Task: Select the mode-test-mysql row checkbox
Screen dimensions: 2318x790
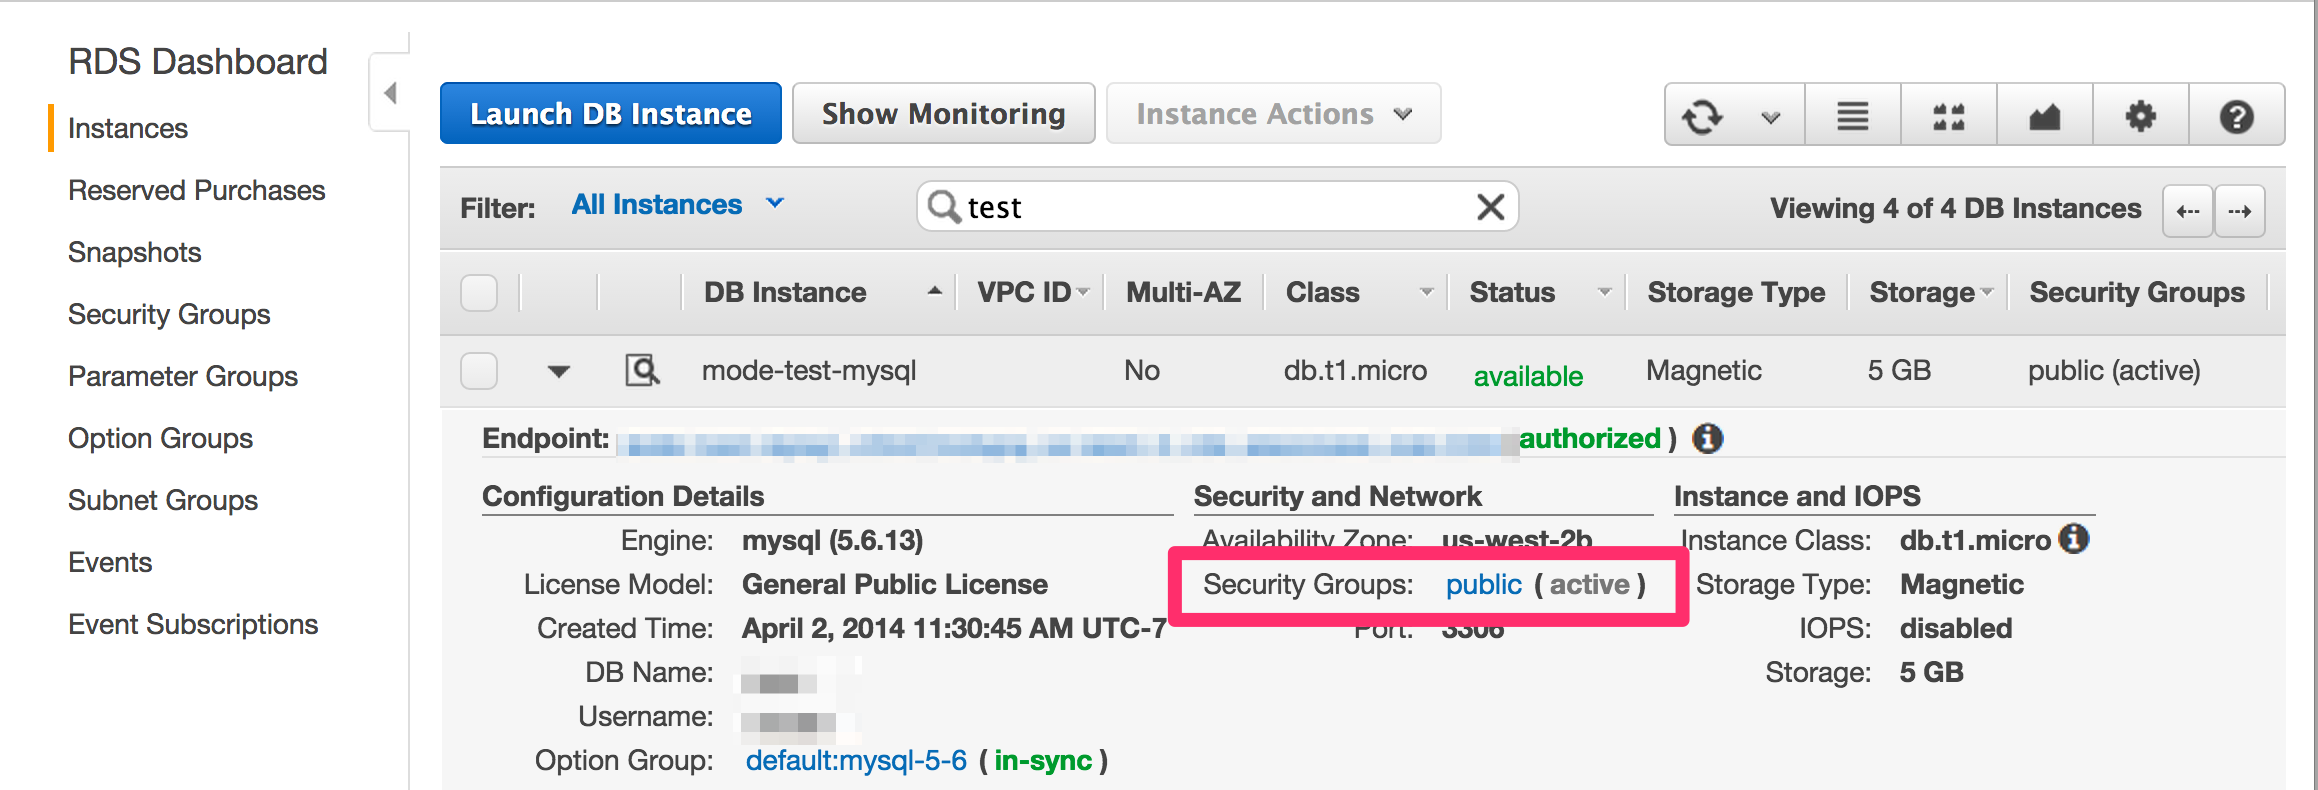Action: (479, 371)
